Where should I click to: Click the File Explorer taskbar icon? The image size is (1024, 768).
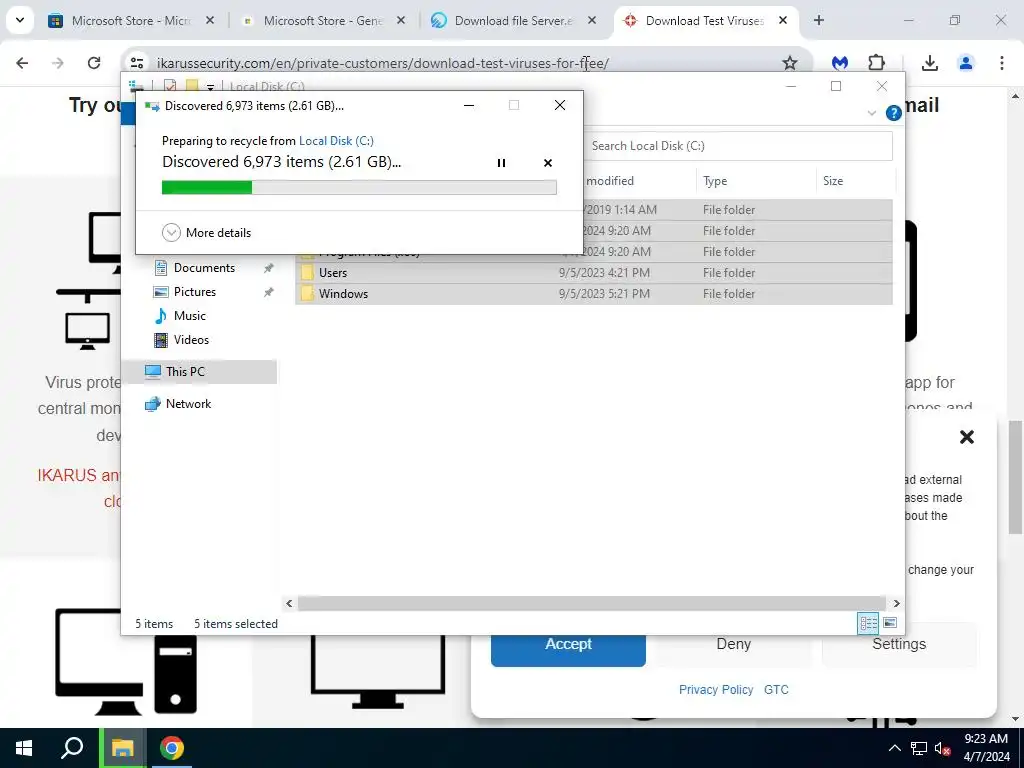click(x=122, y=748)
